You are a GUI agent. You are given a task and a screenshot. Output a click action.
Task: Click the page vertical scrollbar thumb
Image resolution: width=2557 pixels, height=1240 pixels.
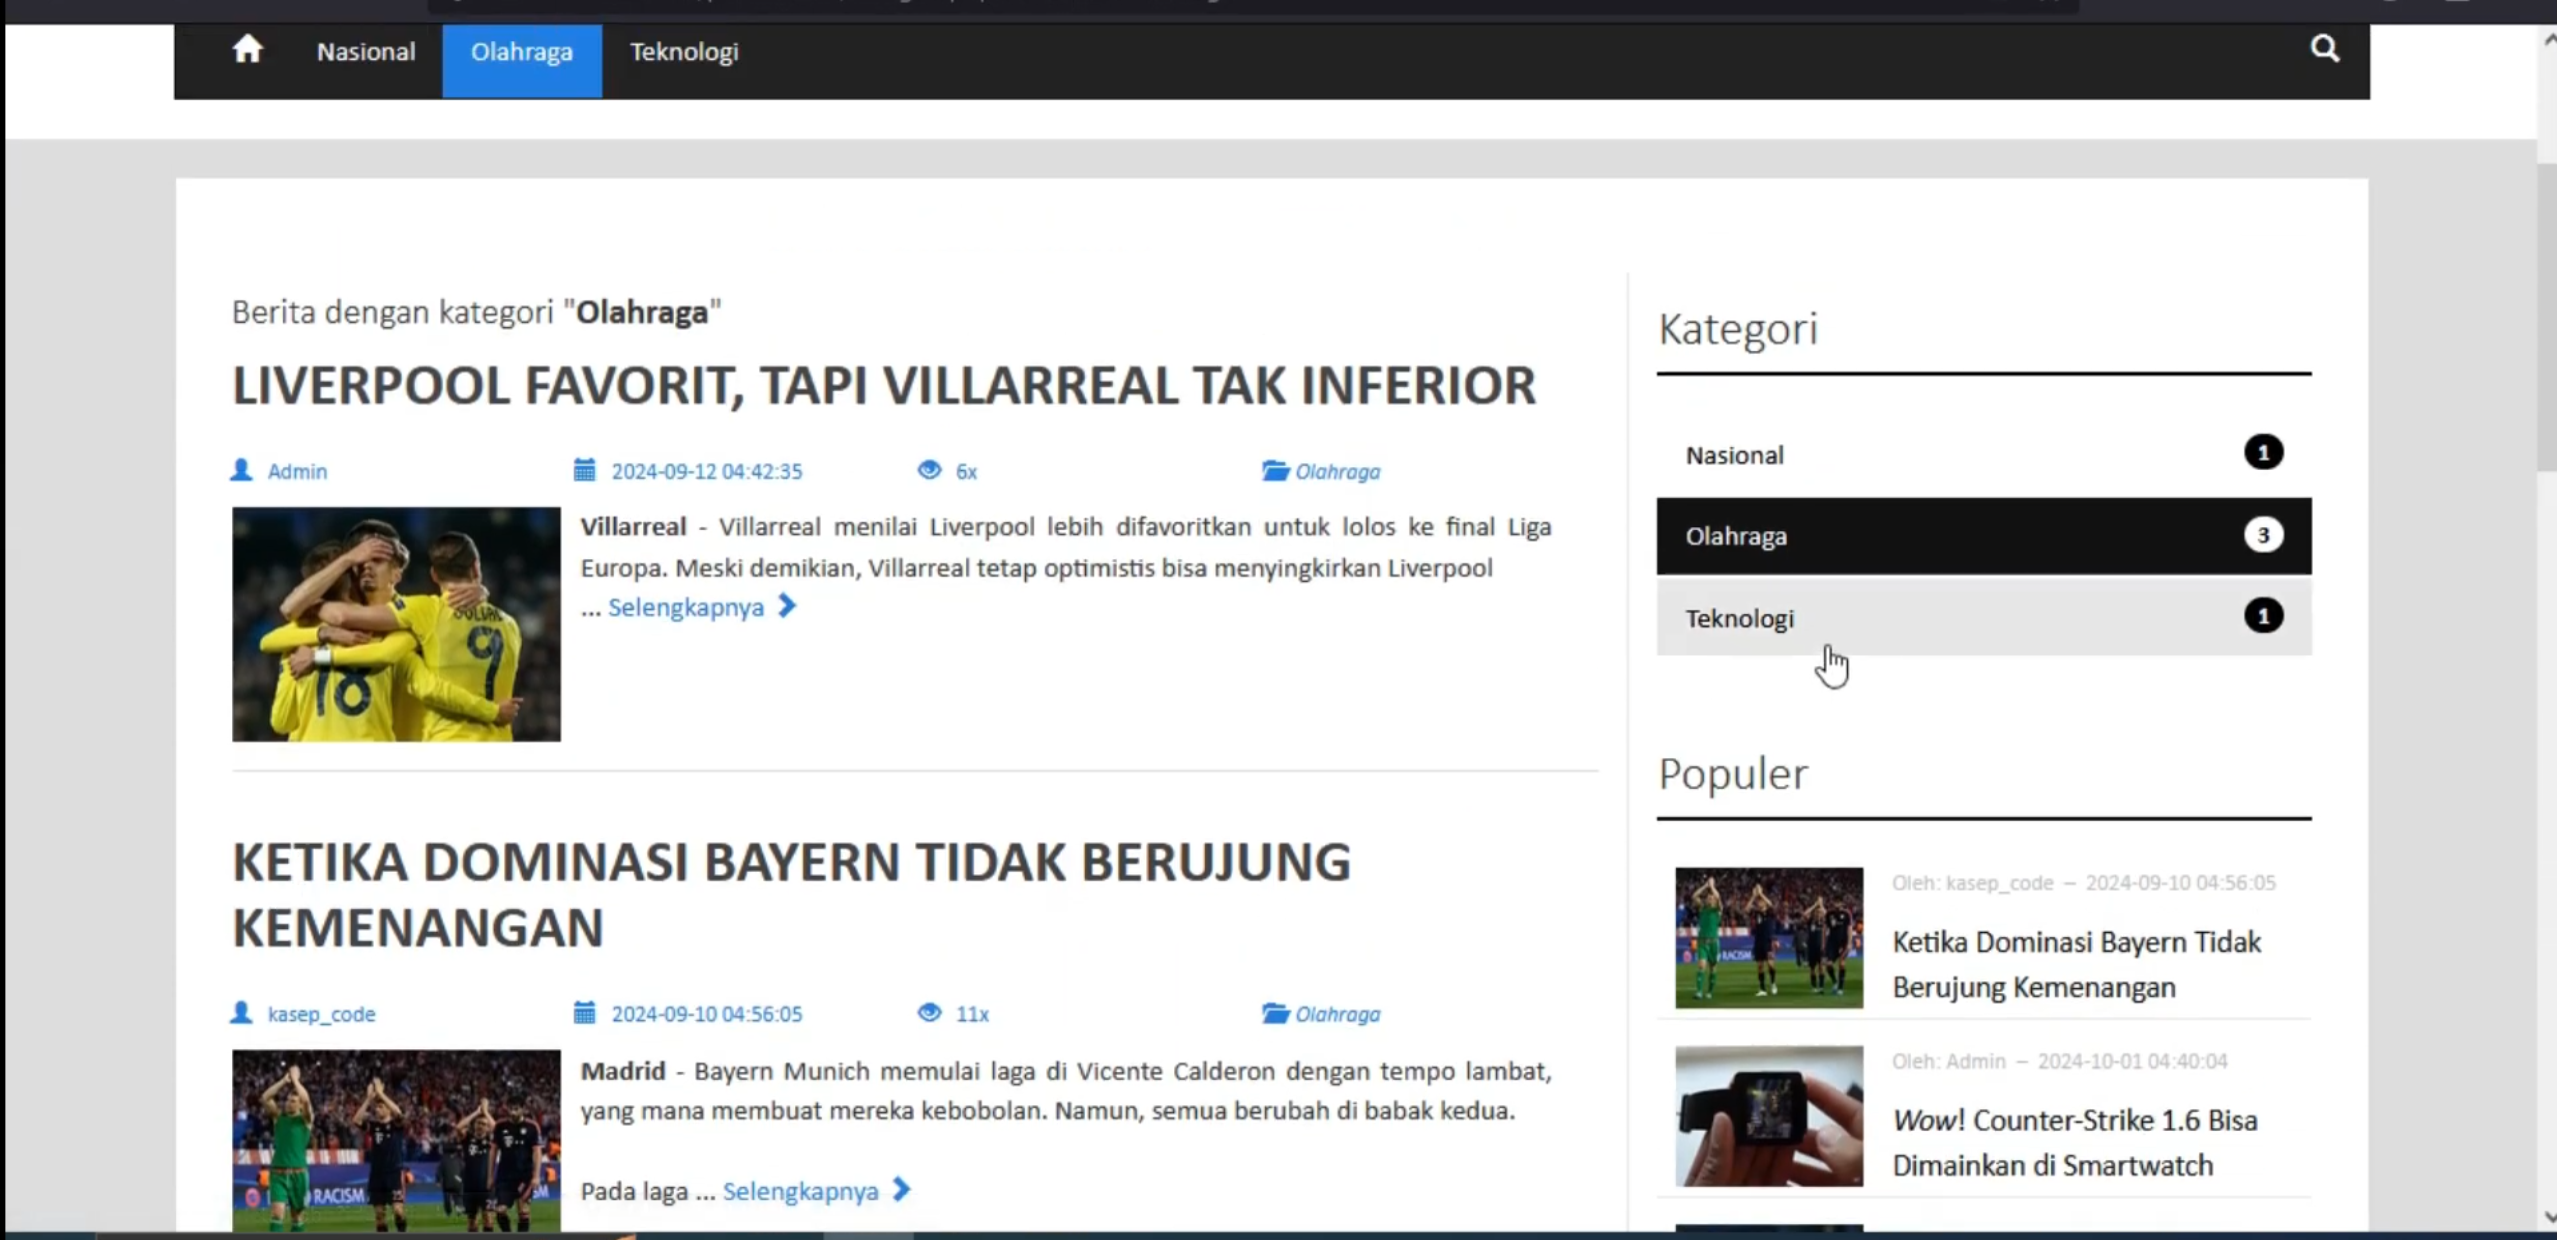[2547, 316]
